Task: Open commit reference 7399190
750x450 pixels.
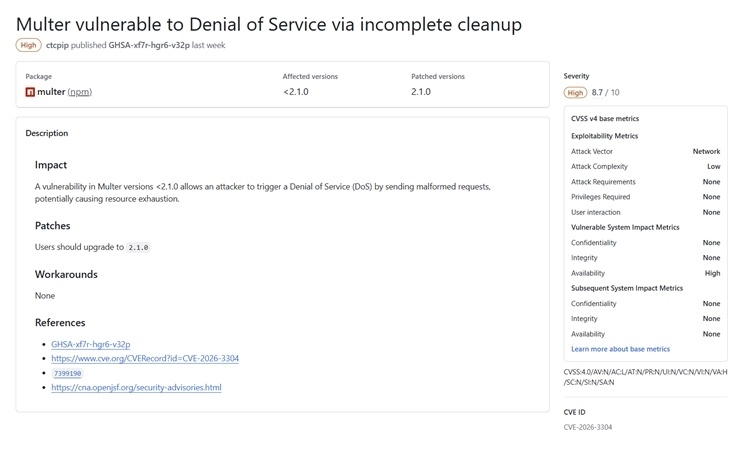Action: 67,373
